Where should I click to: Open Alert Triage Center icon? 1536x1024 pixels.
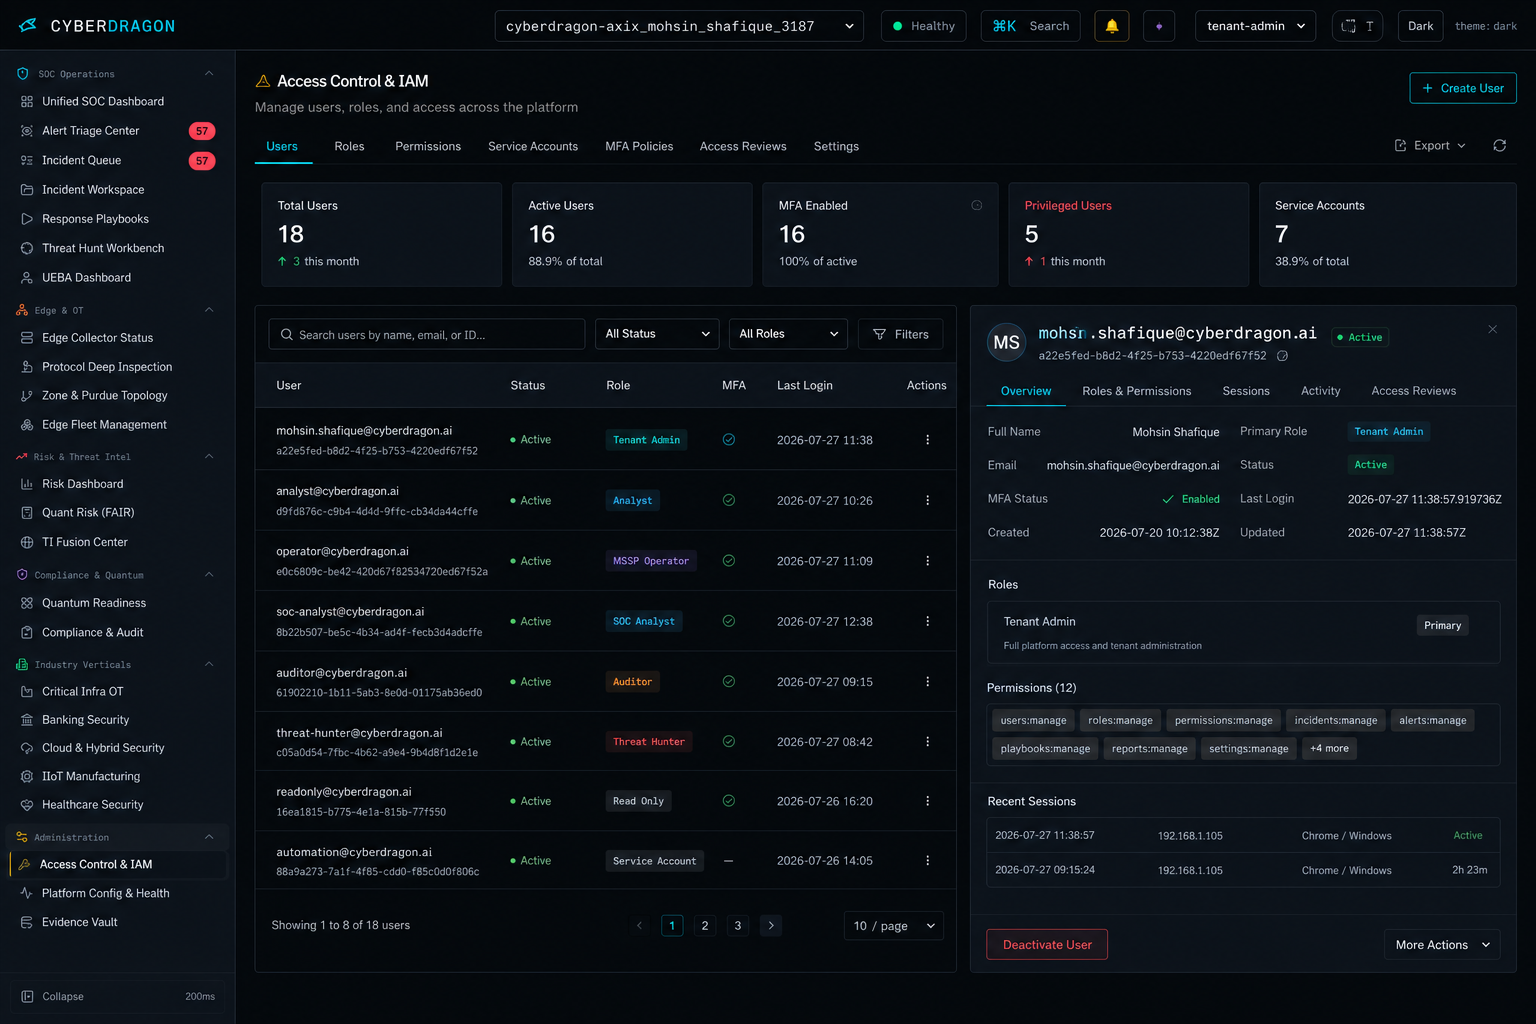[27, 131]
